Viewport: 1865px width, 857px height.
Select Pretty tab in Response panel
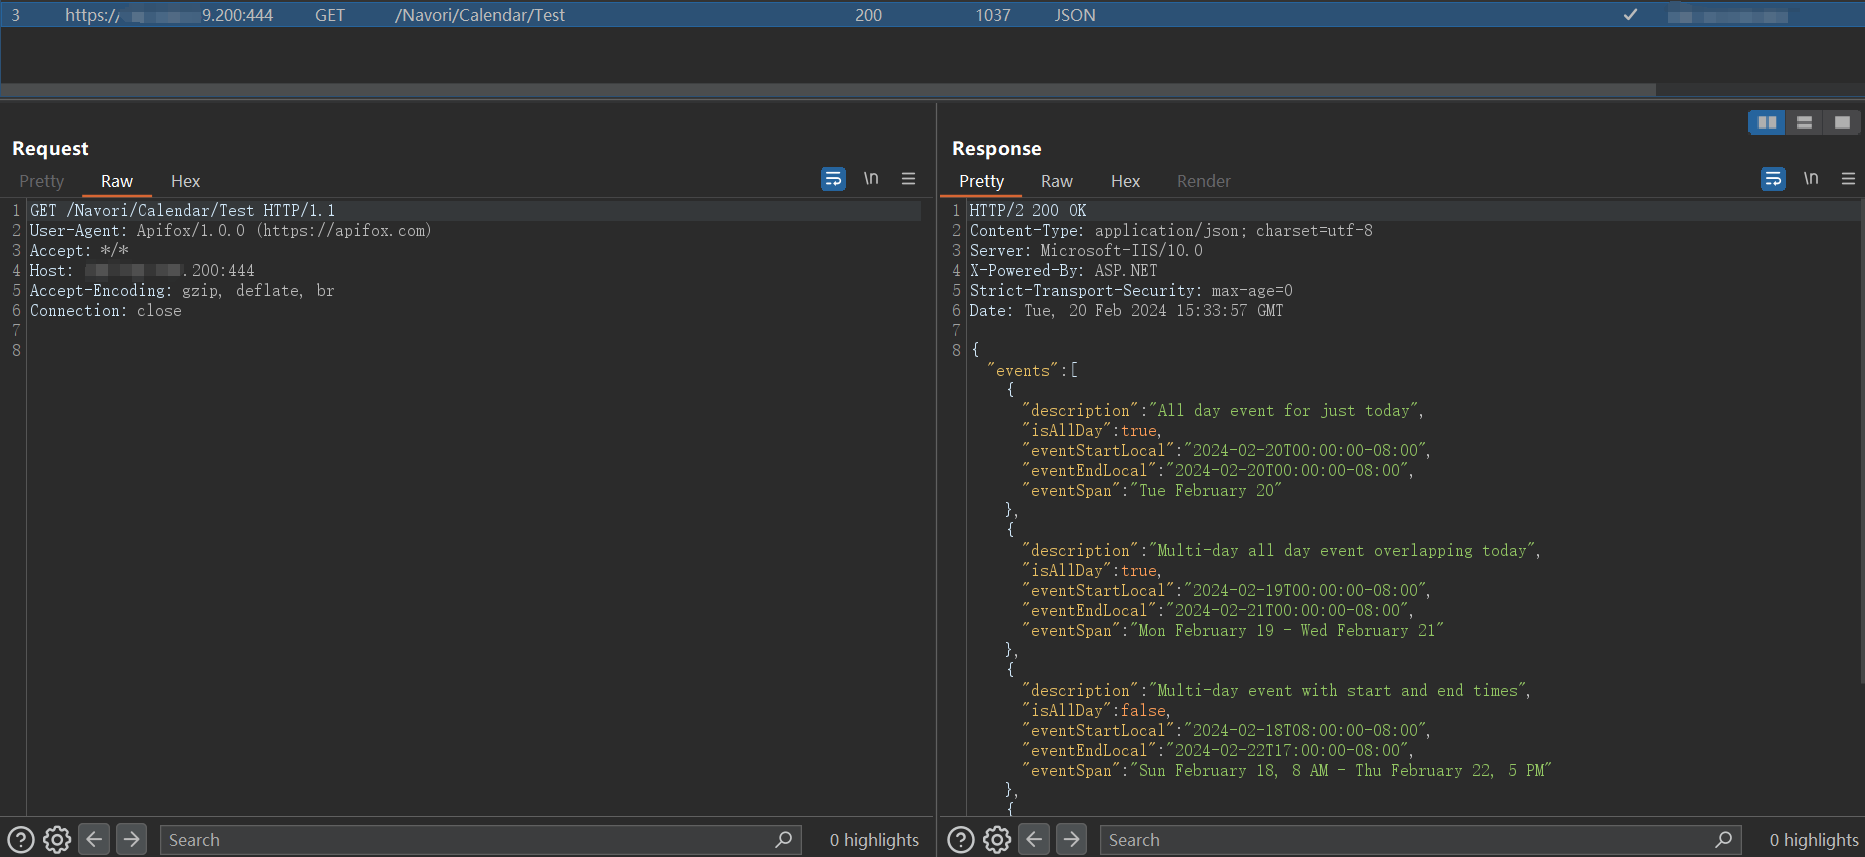tap(981, 181)
